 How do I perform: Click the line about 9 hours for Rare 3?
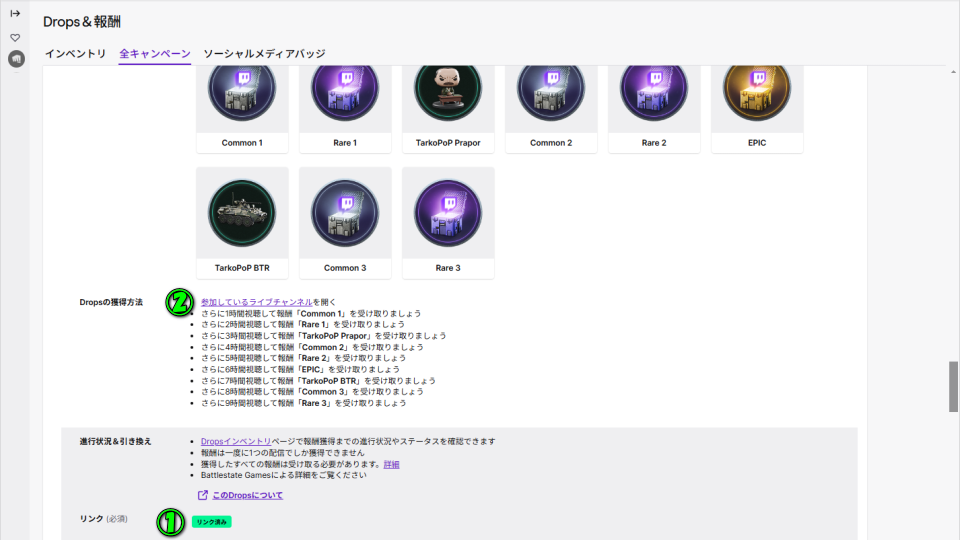(304, 403)
